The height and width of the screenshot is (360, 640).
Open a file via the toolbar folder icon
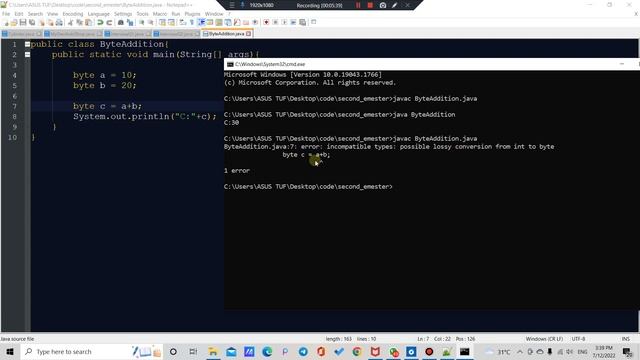tap(14, 22)
